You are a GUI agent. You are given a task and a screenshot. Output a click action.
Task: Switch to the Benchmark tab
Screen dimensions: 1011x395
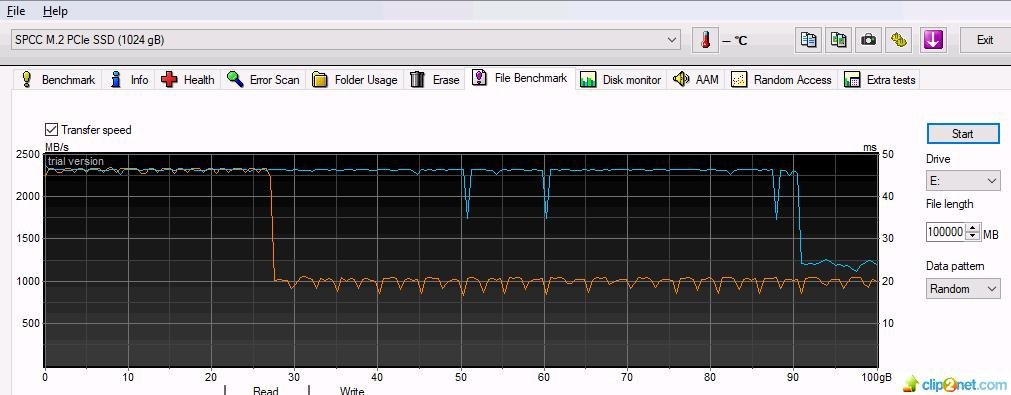(x=58, y=80)
